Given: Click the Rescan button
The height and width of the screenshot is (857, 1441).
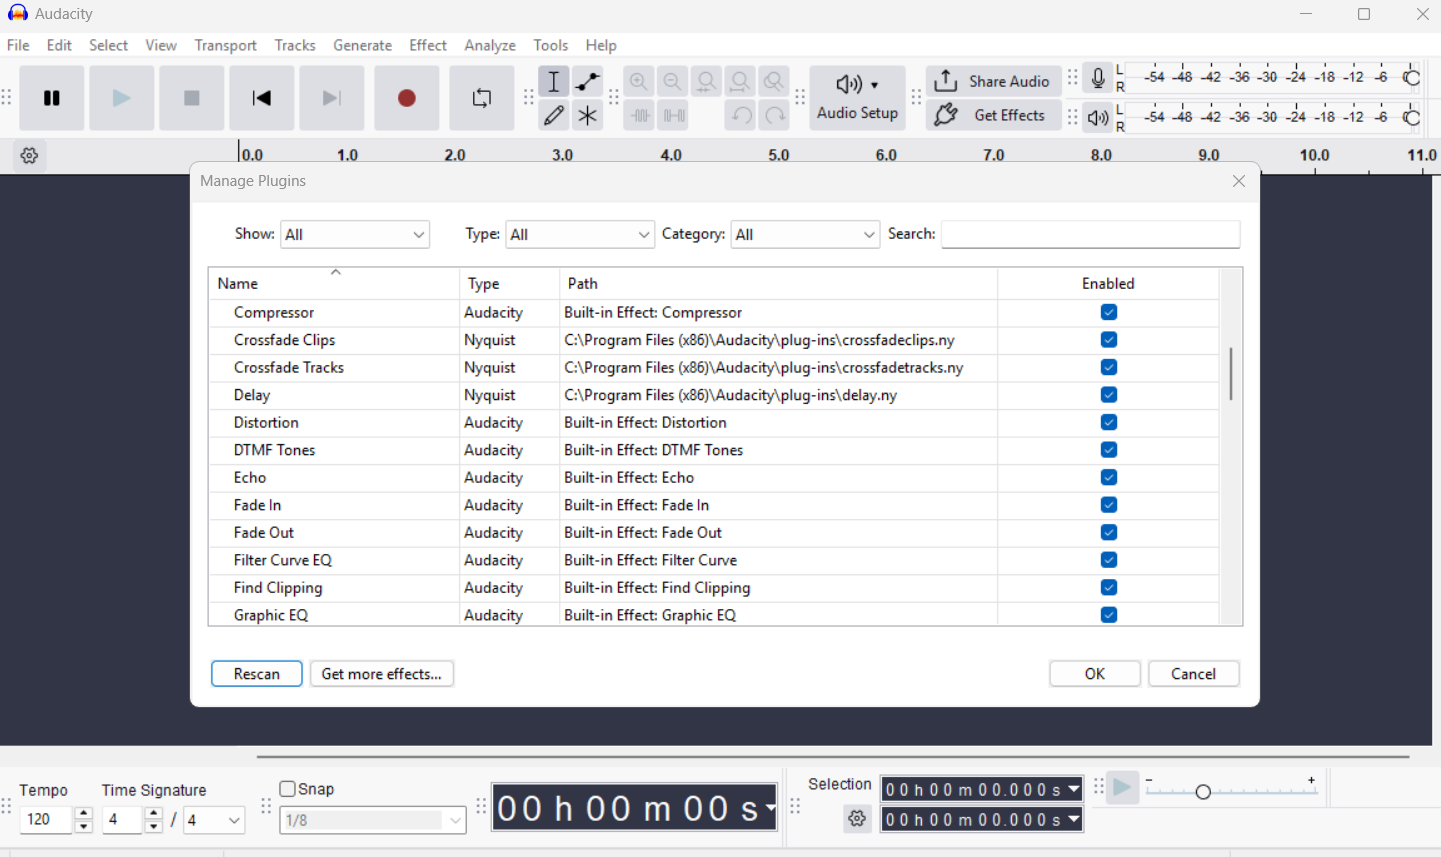Looking at the screenshot, I should tap(257, 674).
